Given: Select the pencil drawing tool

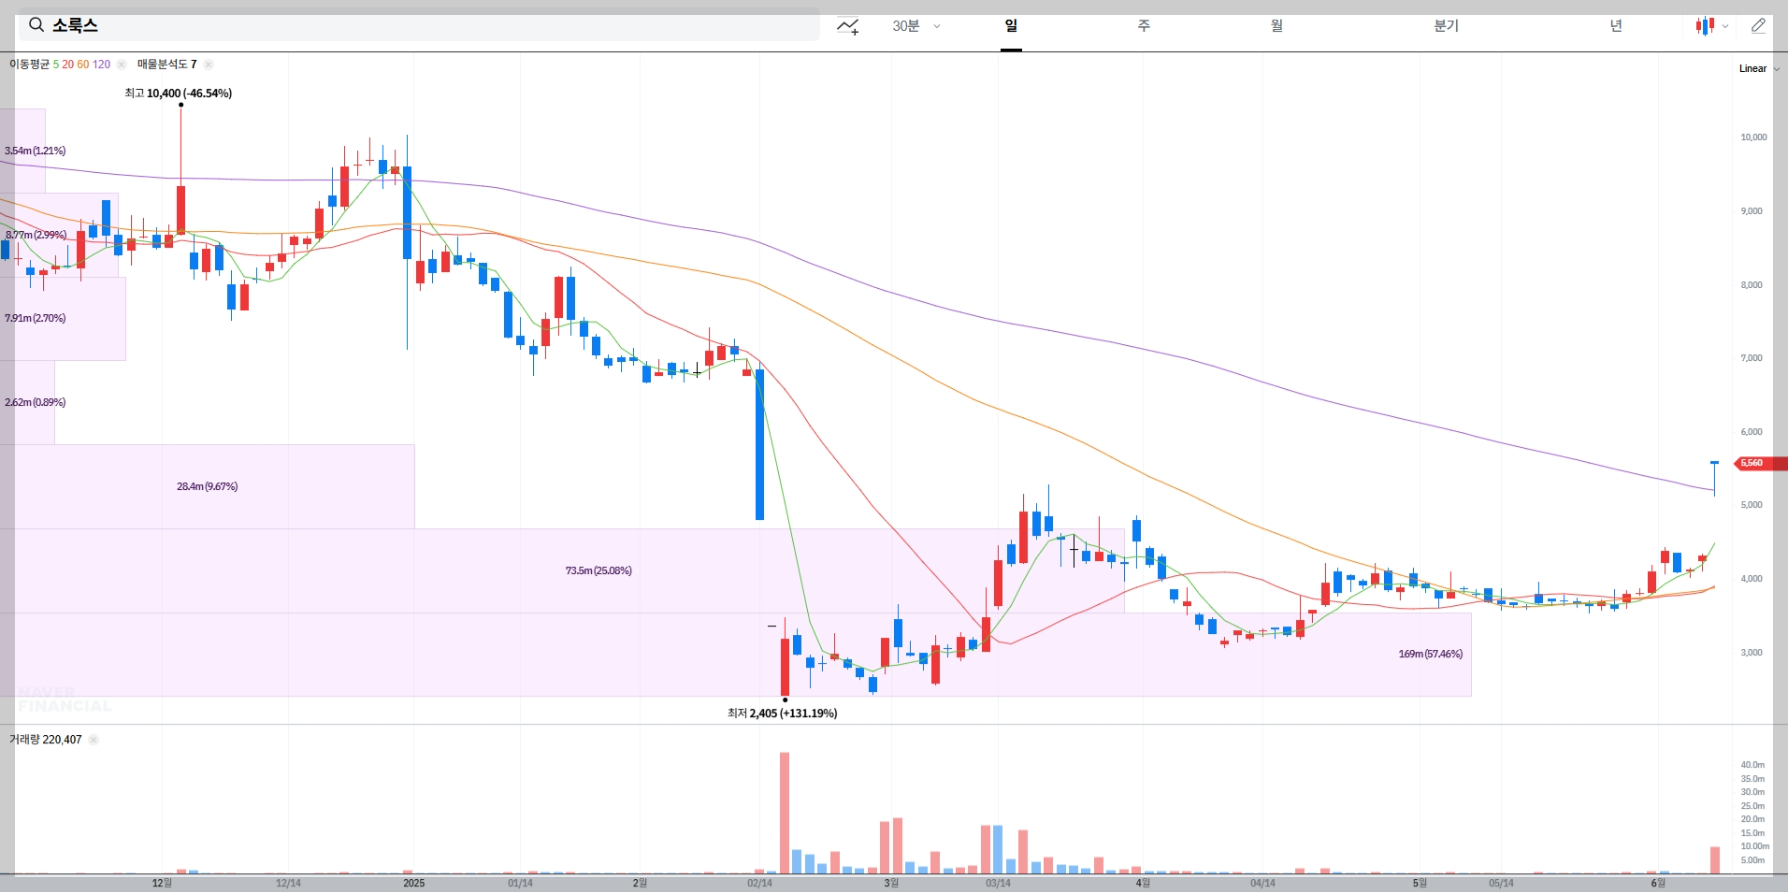Looking at the screenshot, I should 1758,26.
